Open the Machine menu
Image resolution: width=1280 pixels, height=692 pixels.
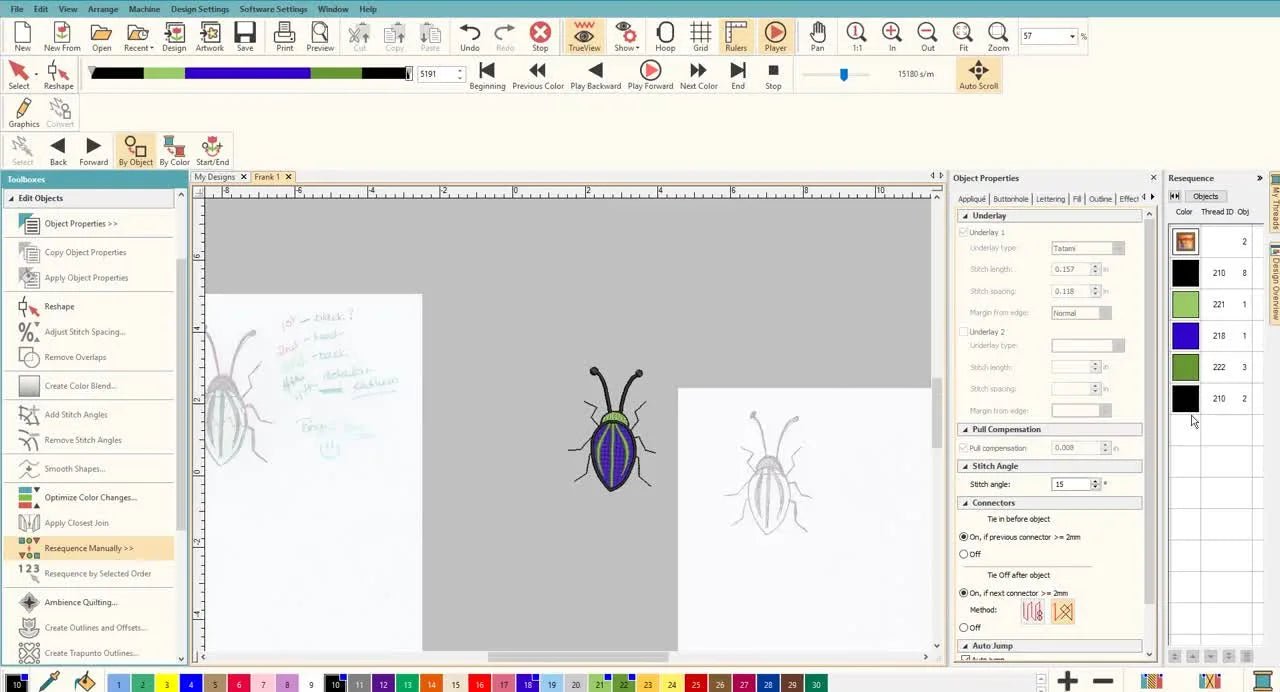(144, 9)
